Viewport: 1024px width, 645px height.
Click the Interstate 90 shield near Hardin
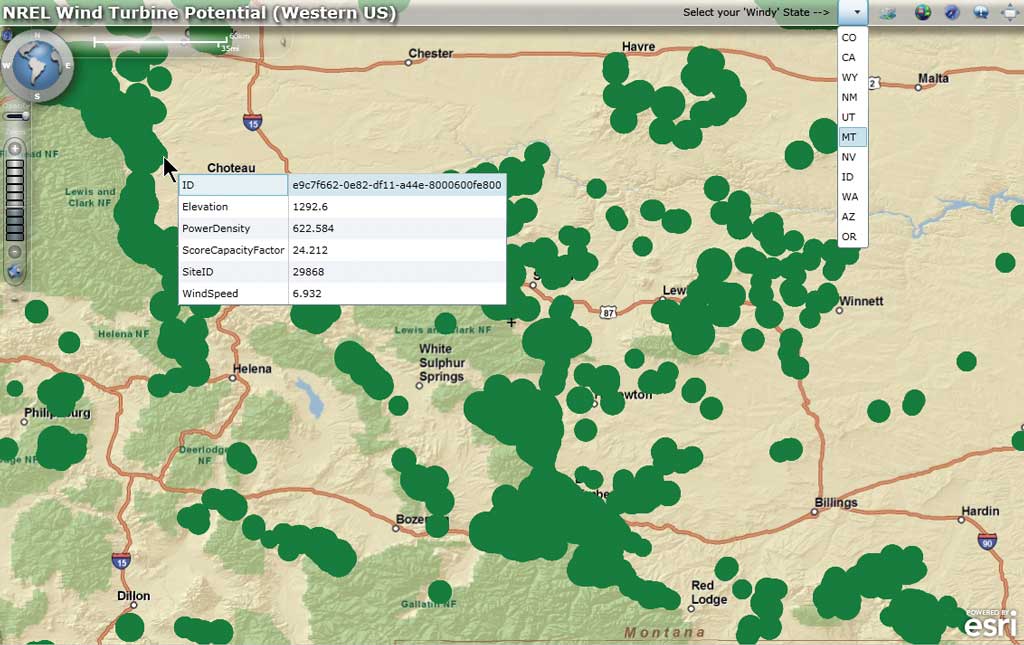point(987,541)
